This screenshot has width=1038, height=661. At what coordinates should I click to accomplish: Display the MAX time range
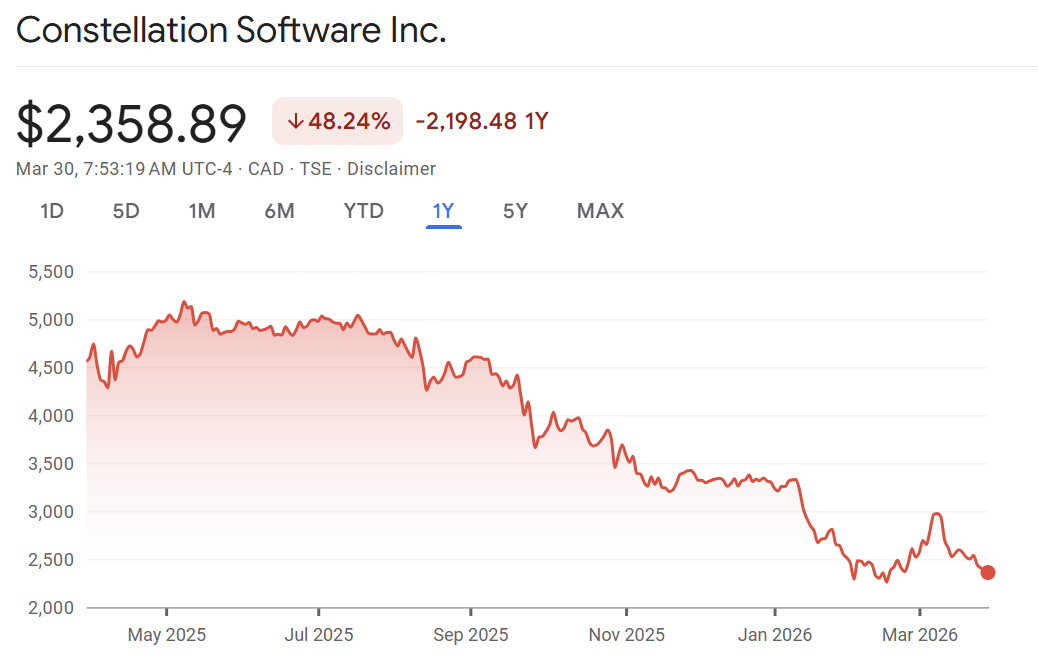(600, 211)
